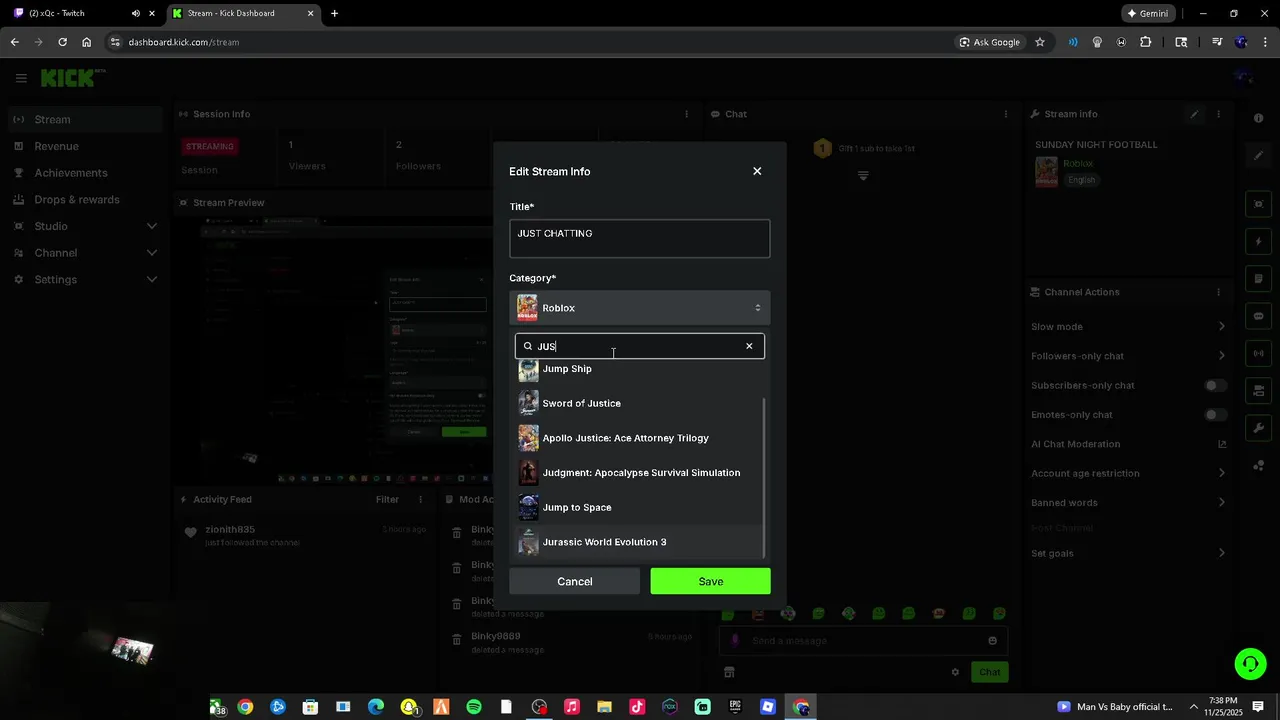This screenshot has height=720, width=1280.
Task: Open the shop icon below chat
Action: coord(729,672)
